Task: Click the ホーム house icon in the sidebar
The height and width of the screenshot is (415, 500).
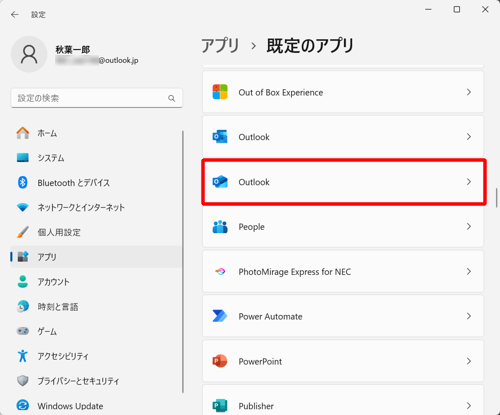Action: [23, 133]
